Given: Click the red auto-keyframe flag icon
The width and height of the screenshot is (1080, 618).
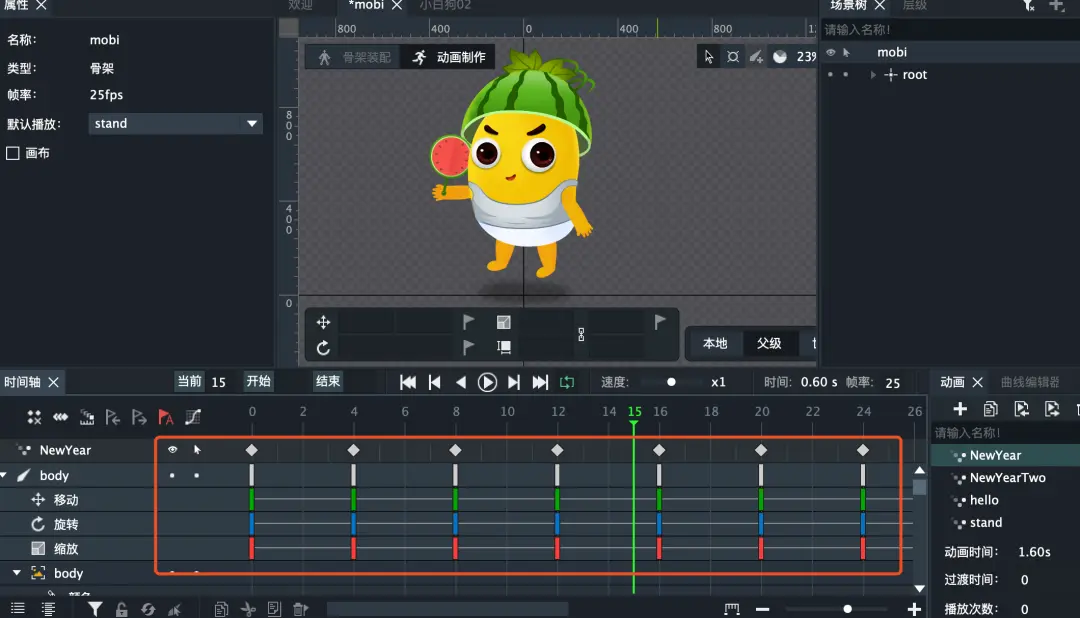Looking at the screenshot, I should click(x=165, y=417).
